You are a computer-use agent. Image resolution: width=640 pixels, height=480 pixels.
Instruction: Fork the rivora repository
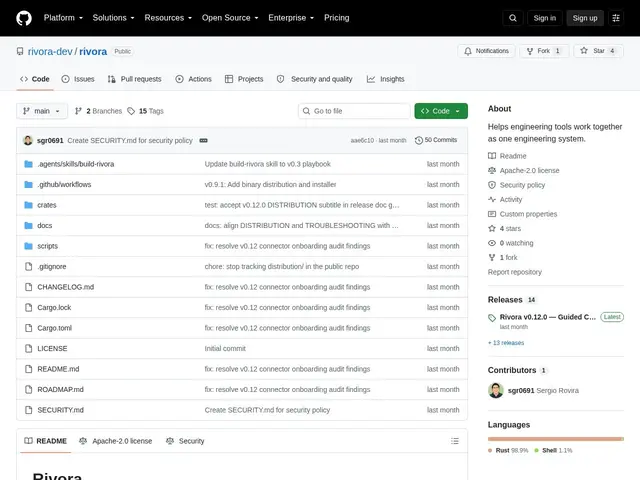coord(544,51)
